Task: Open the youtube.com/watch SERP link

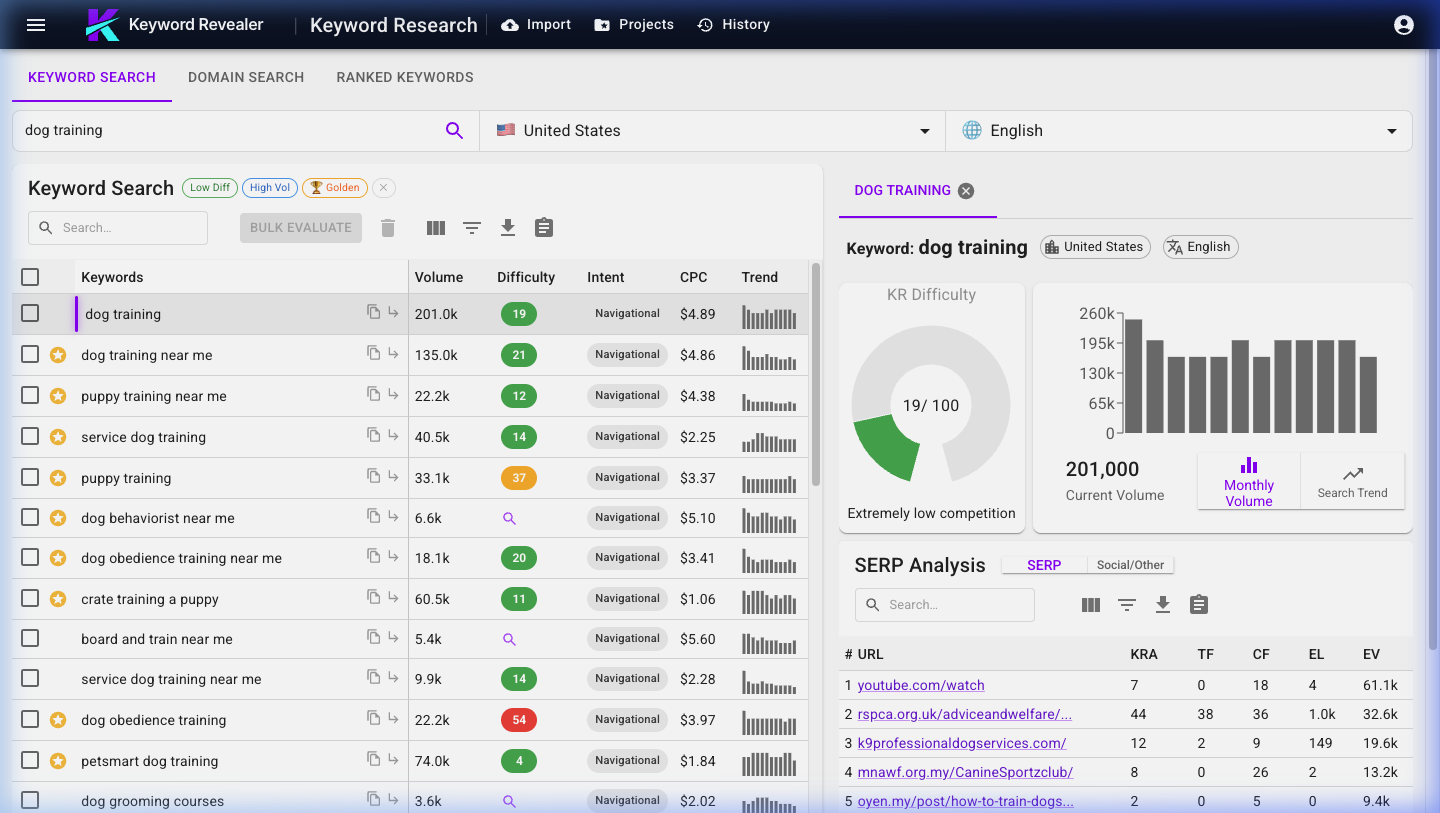Action: click(x=921, y=685)
